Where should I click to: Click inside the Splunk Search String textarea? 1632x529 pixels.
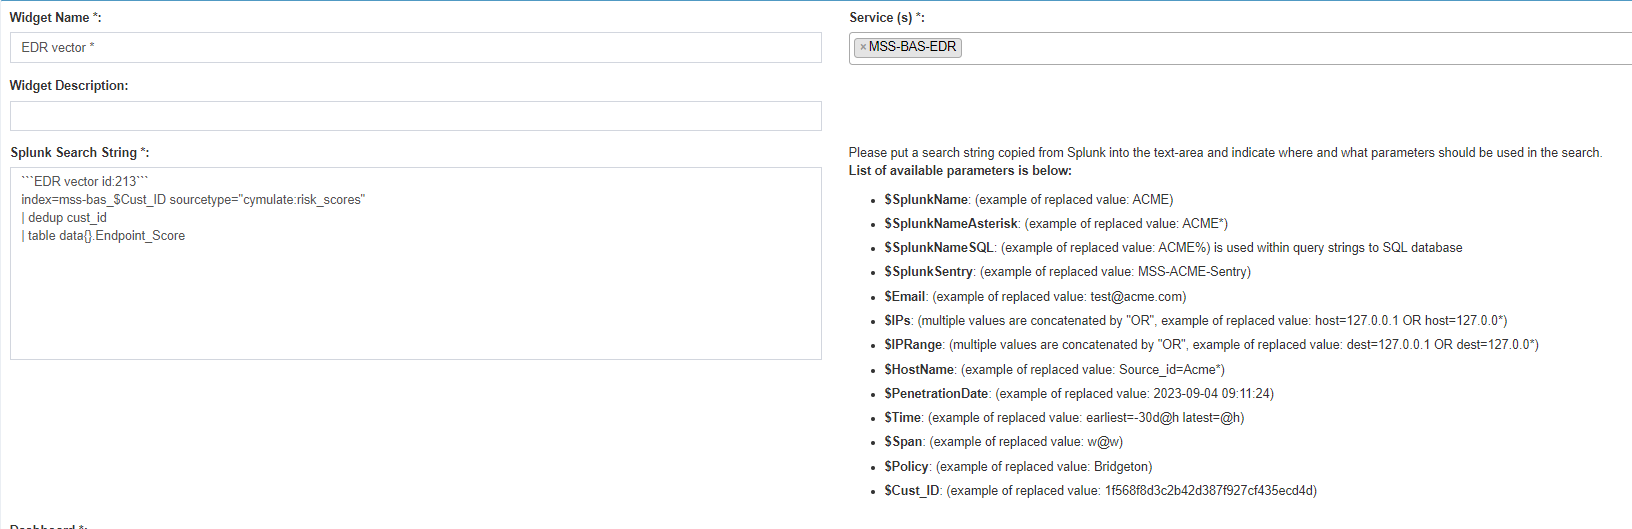pos(416,263)
